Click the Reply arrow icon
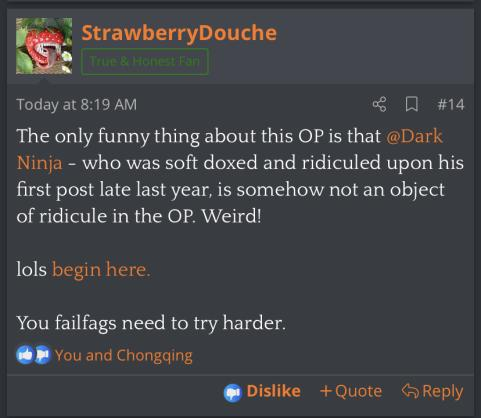This screenshot has width=481, height=418. tap(410, 391)
